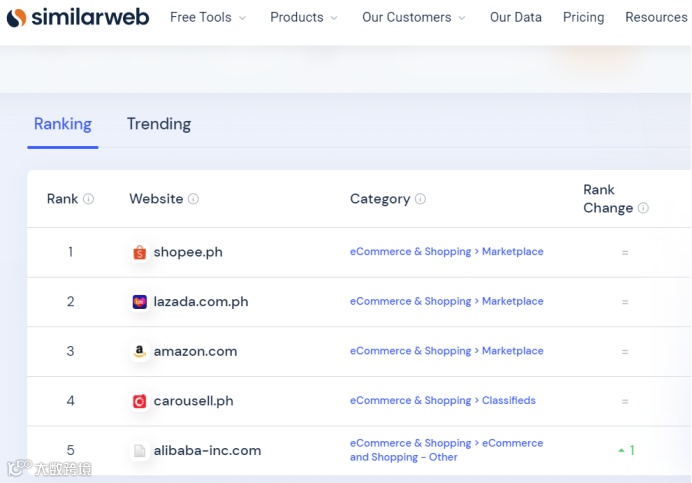Open the alibaba-inc.com website entry
The width and height of the screenshot is (692, 483).
(x=207, y=451)
